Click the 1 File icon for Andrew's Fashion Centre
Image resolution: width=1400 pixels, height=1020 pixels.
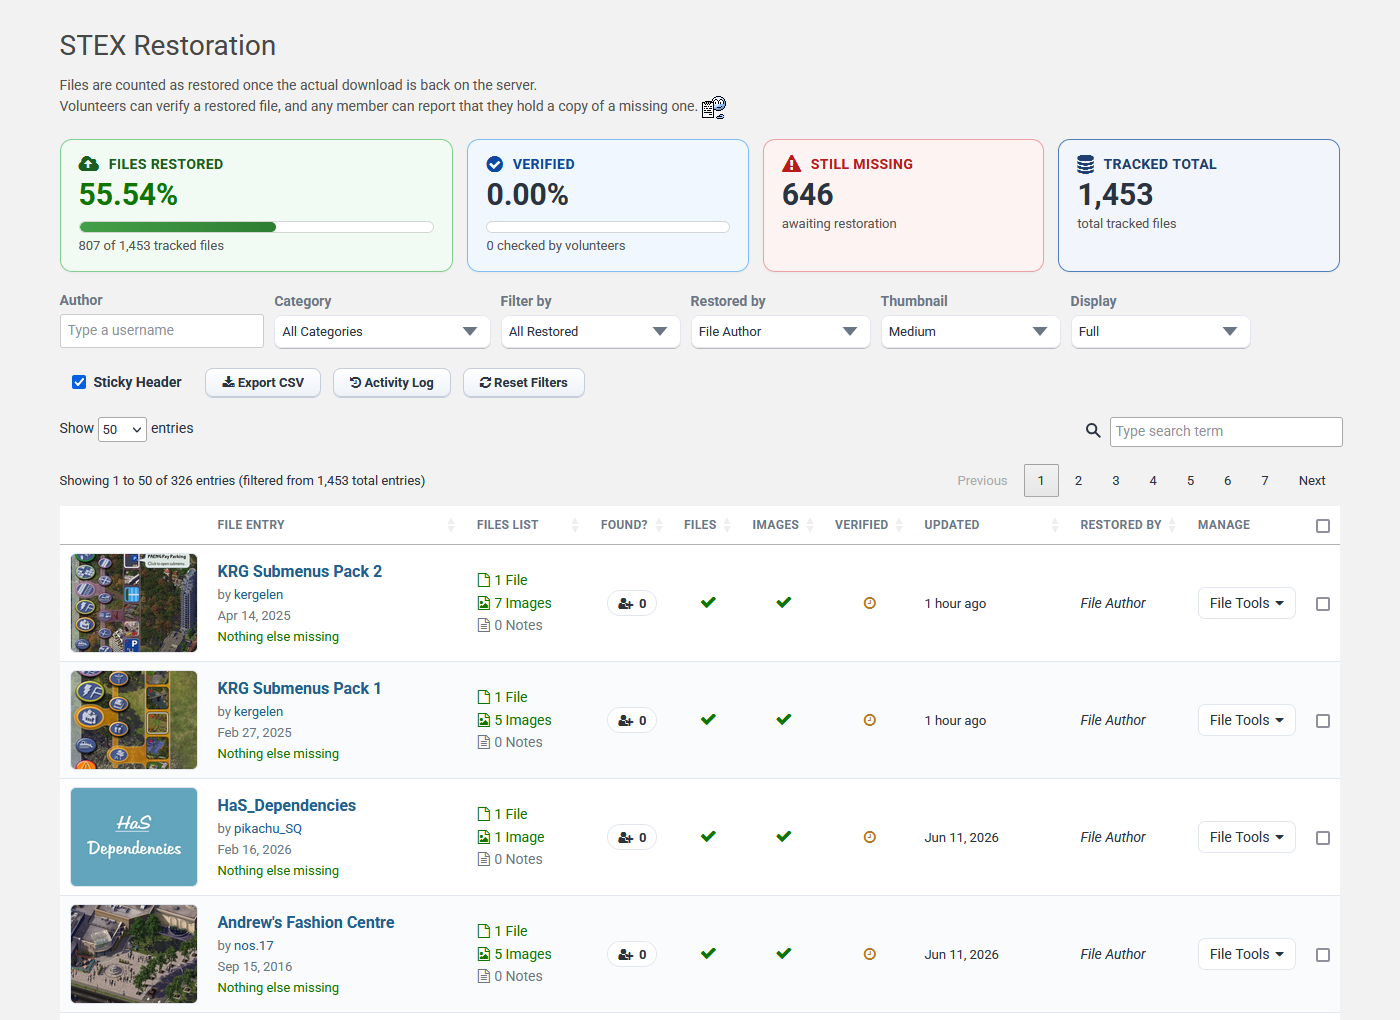[484, 931]
